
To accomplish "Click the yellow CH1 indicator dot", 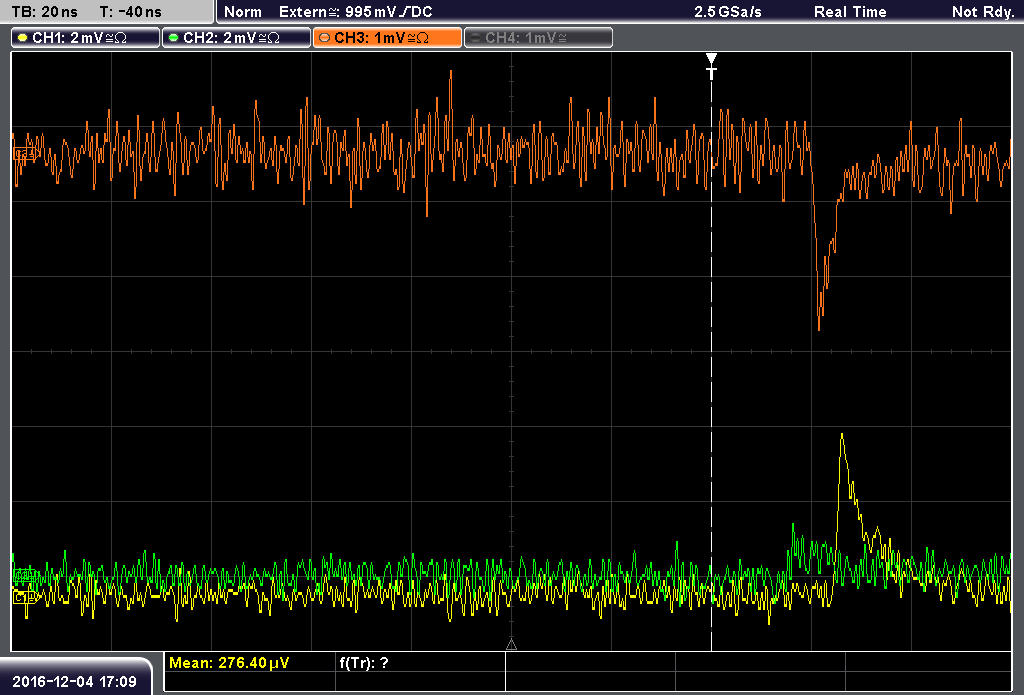I will pos(23,38).
